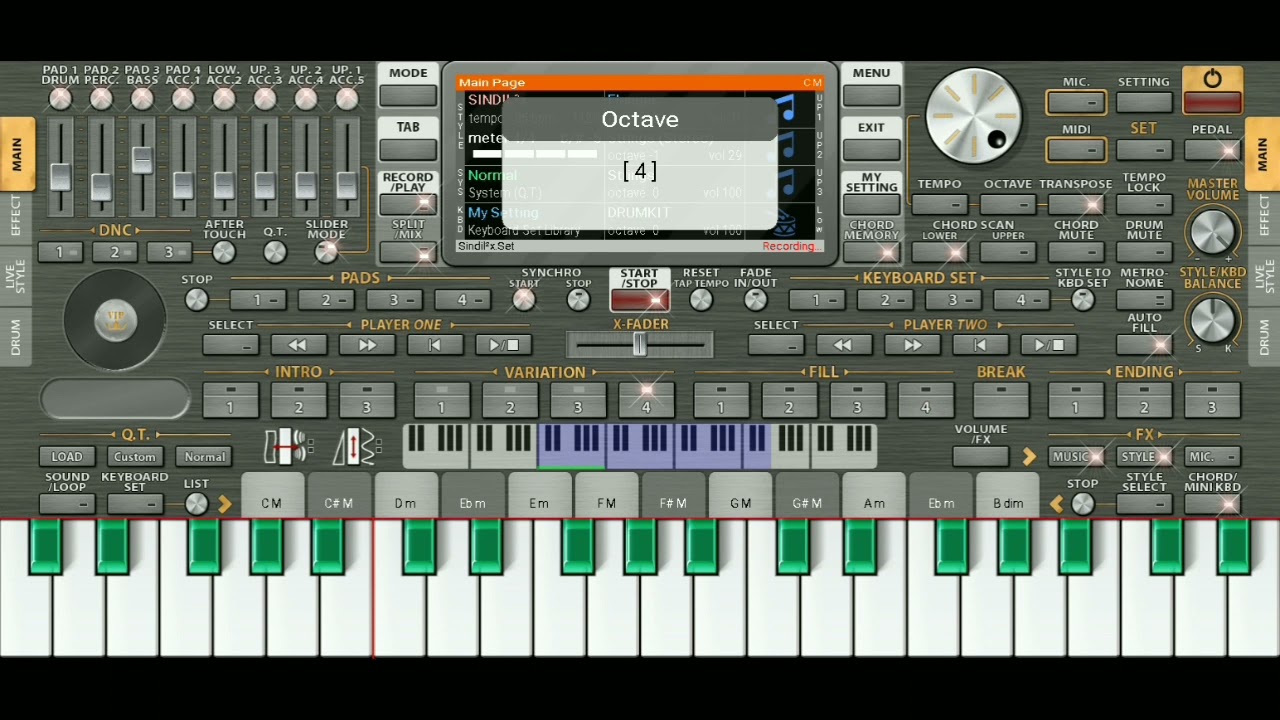
Task: Click the AFTER TOUCH knob
Action: [223, 252]
